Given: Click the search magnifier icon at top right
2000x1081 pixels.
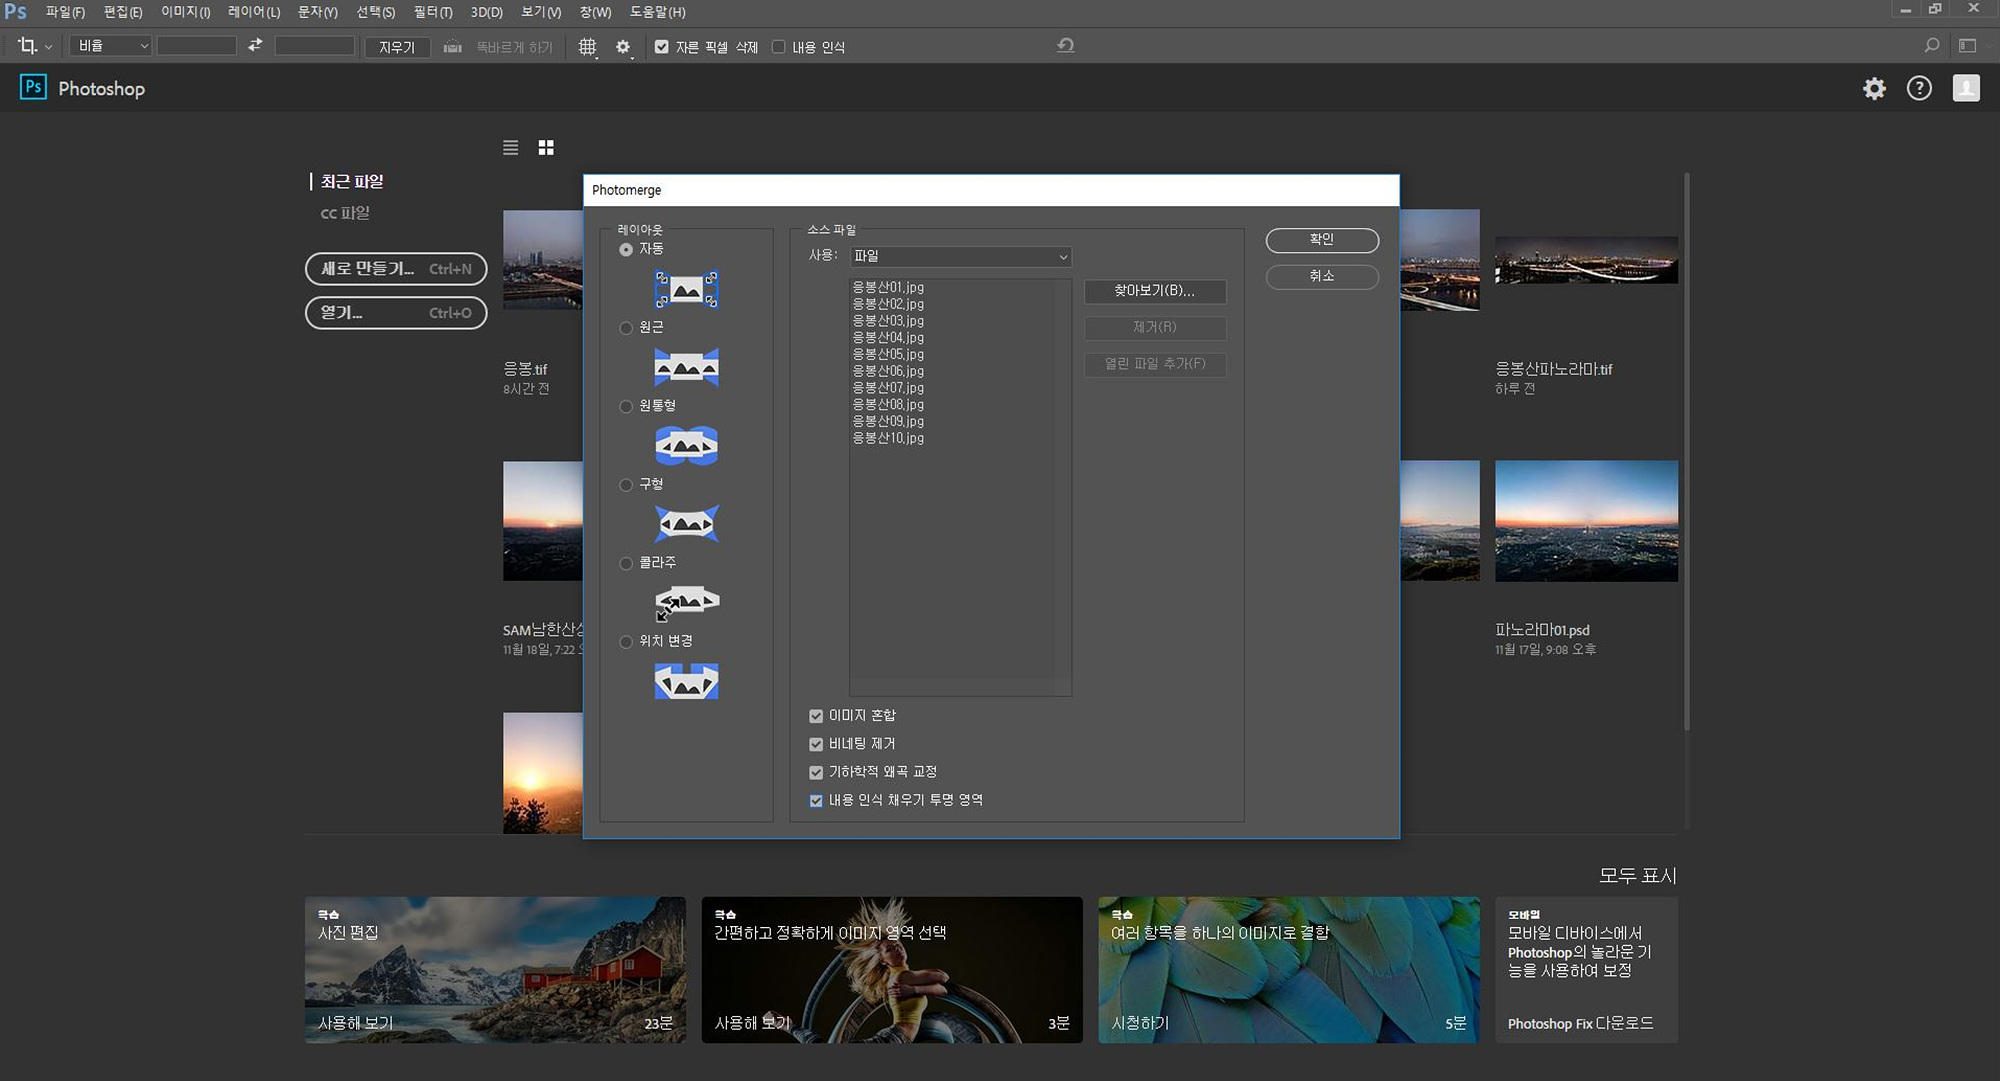Looking at the screenshot, I should point(1931,46).
